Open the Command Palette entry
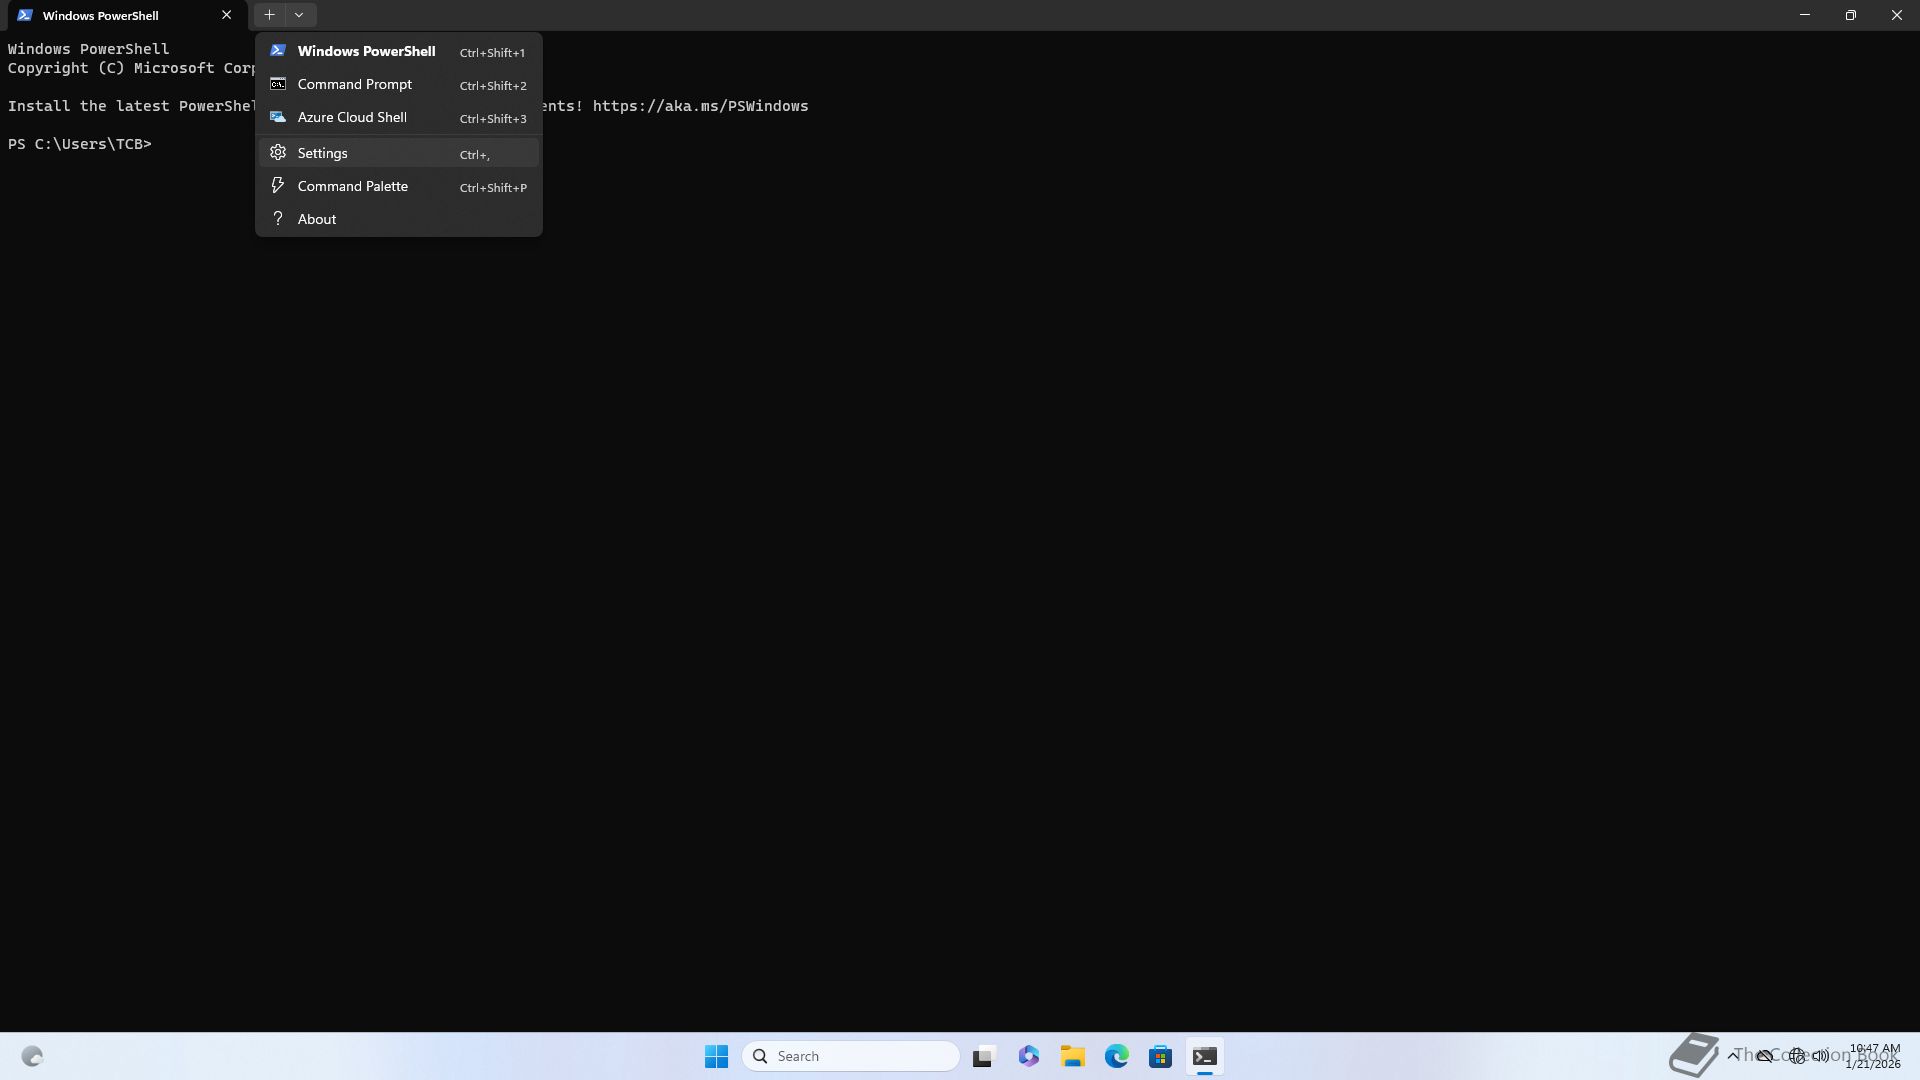The image size is (1920, 1080). (x=352, y=186)
